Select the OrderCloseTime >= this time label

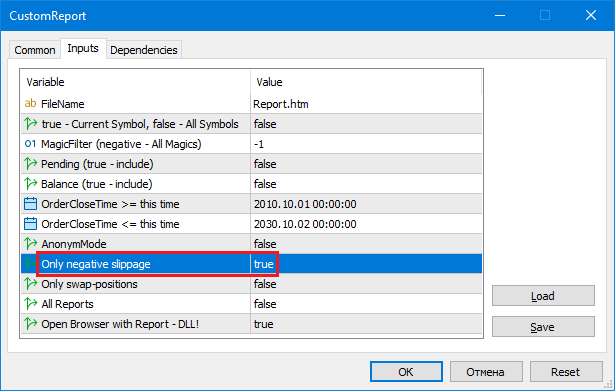pyautogui.click(x=110, y=204)
